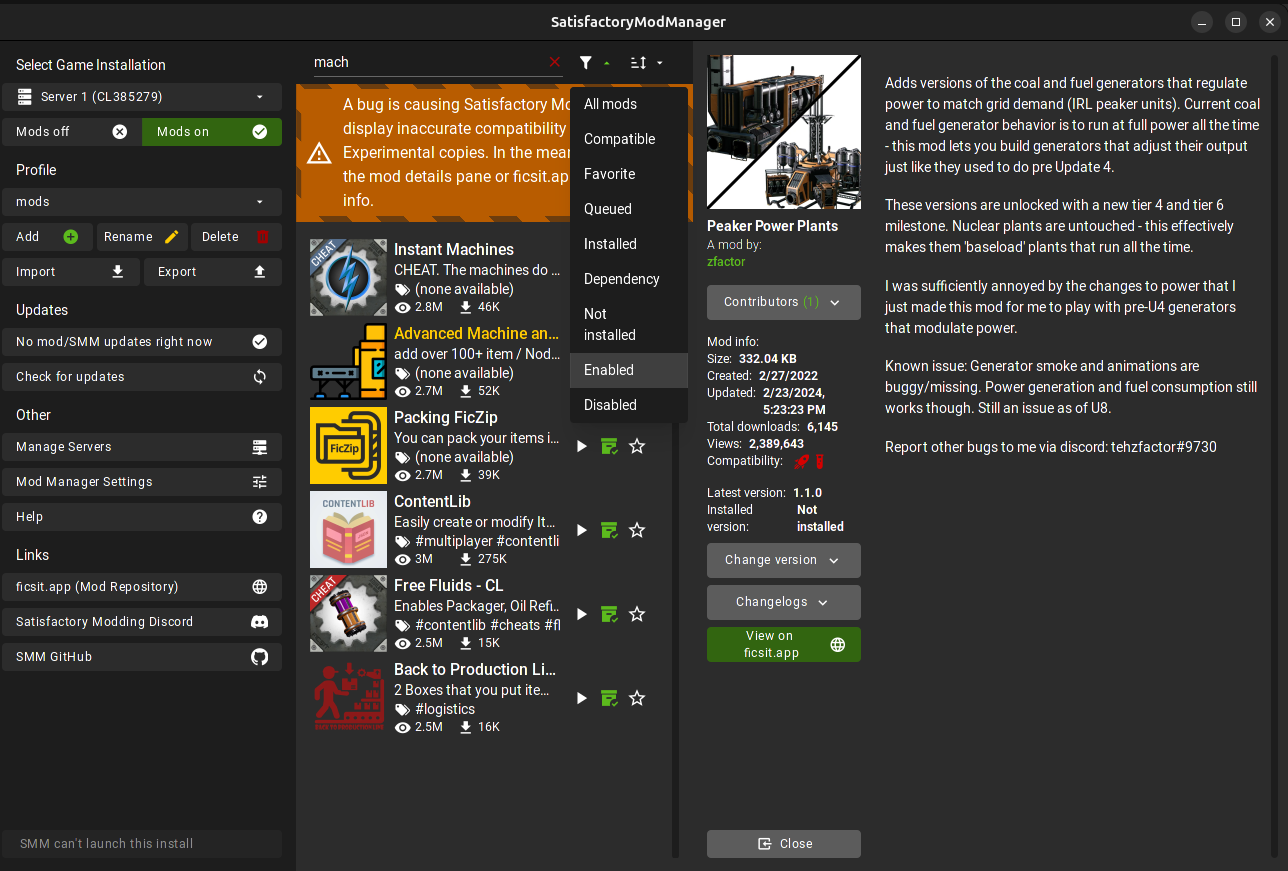Filter by Installed mods
Screen dimensions: 1288x871
(x=629, y=244)
